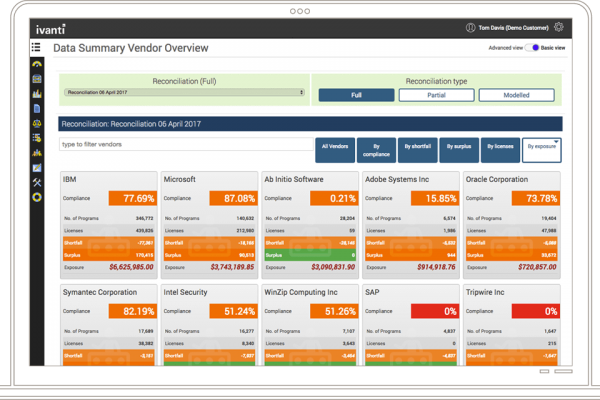Open the edit note sidebar icon

(x=37, y=168)
